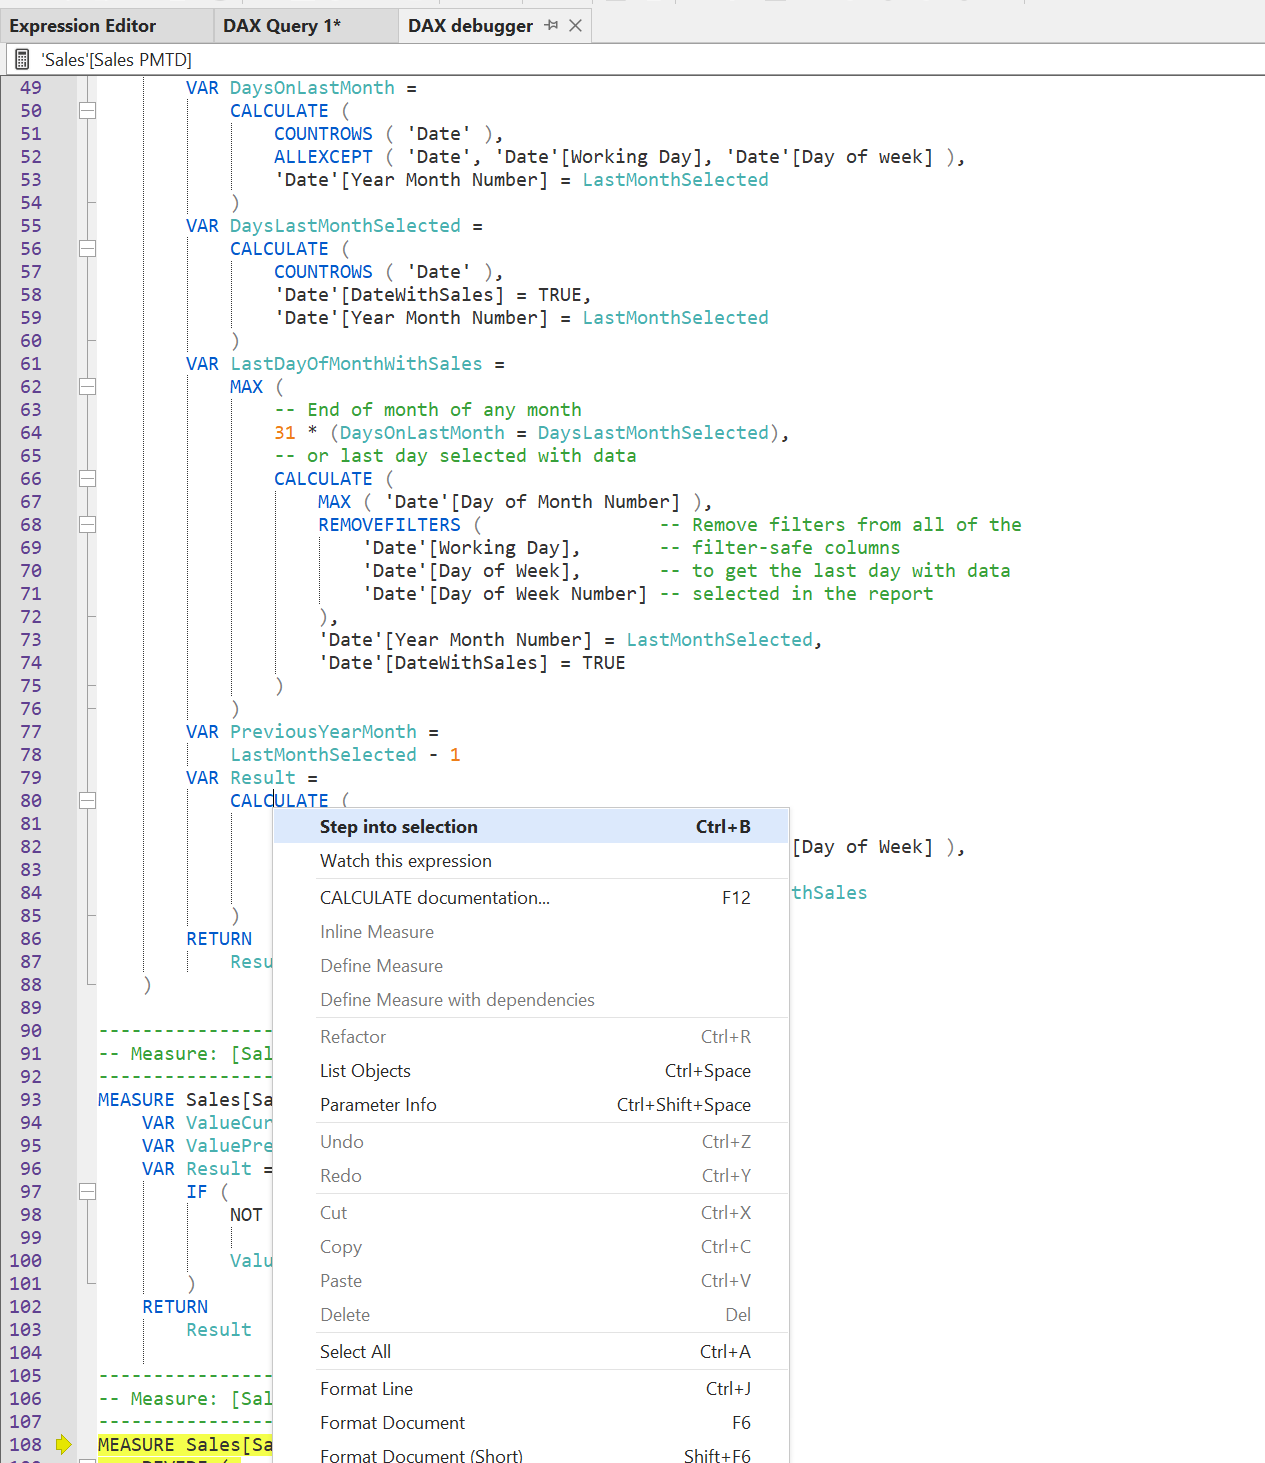Collapse the IF block at line 97
The image size is (1265, 1463).
click(88, 1192)
